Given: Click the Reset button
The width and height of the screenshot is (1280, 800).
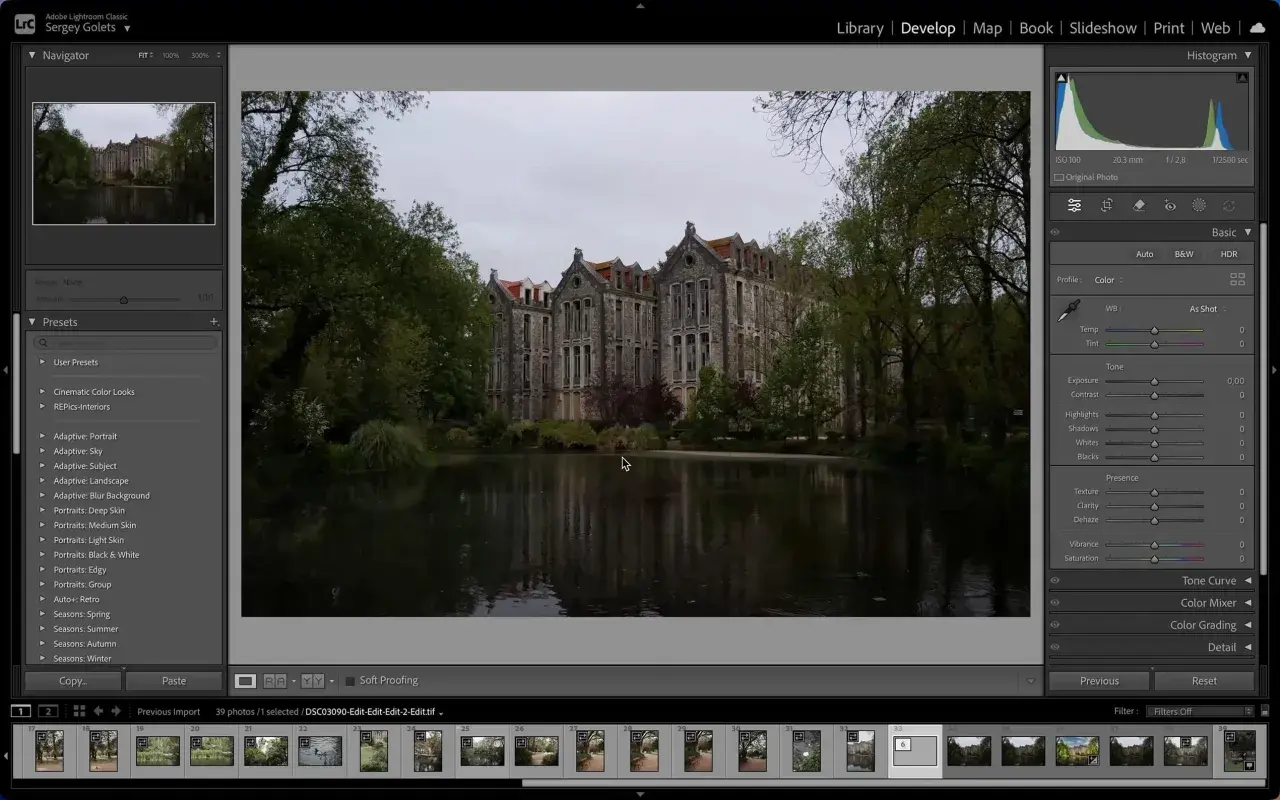Looking at the screenshot, I should 1204,681.
